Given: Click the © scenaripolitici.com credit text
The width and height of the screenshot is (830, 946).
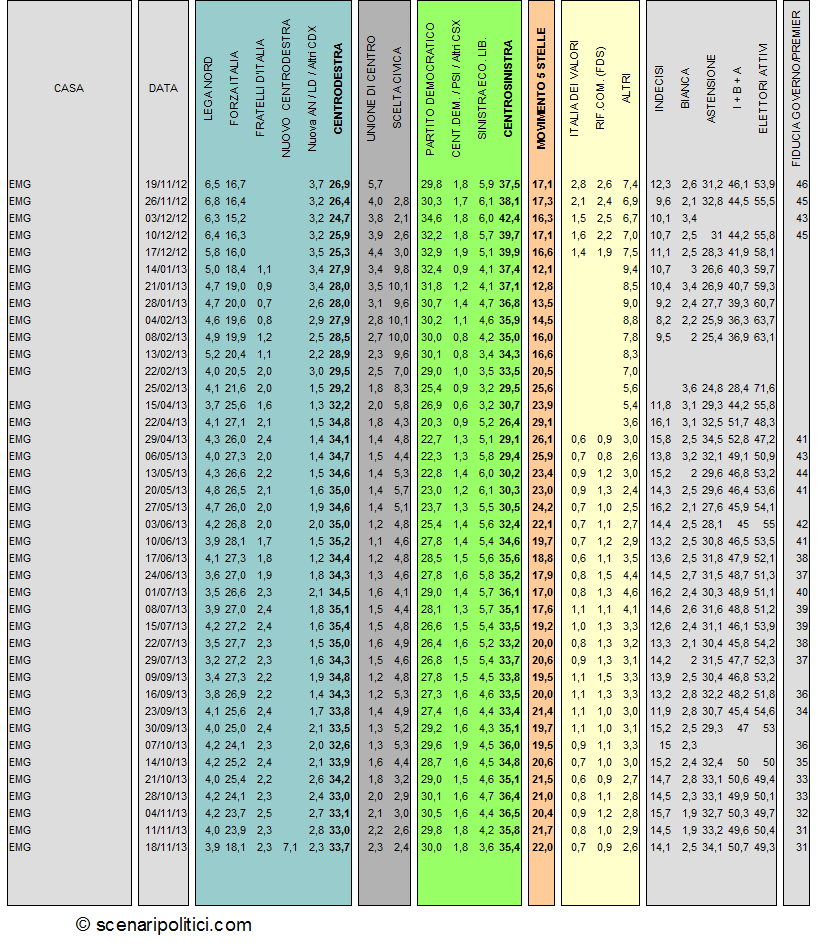Looking at the screenshot, I should pos(163,924).
